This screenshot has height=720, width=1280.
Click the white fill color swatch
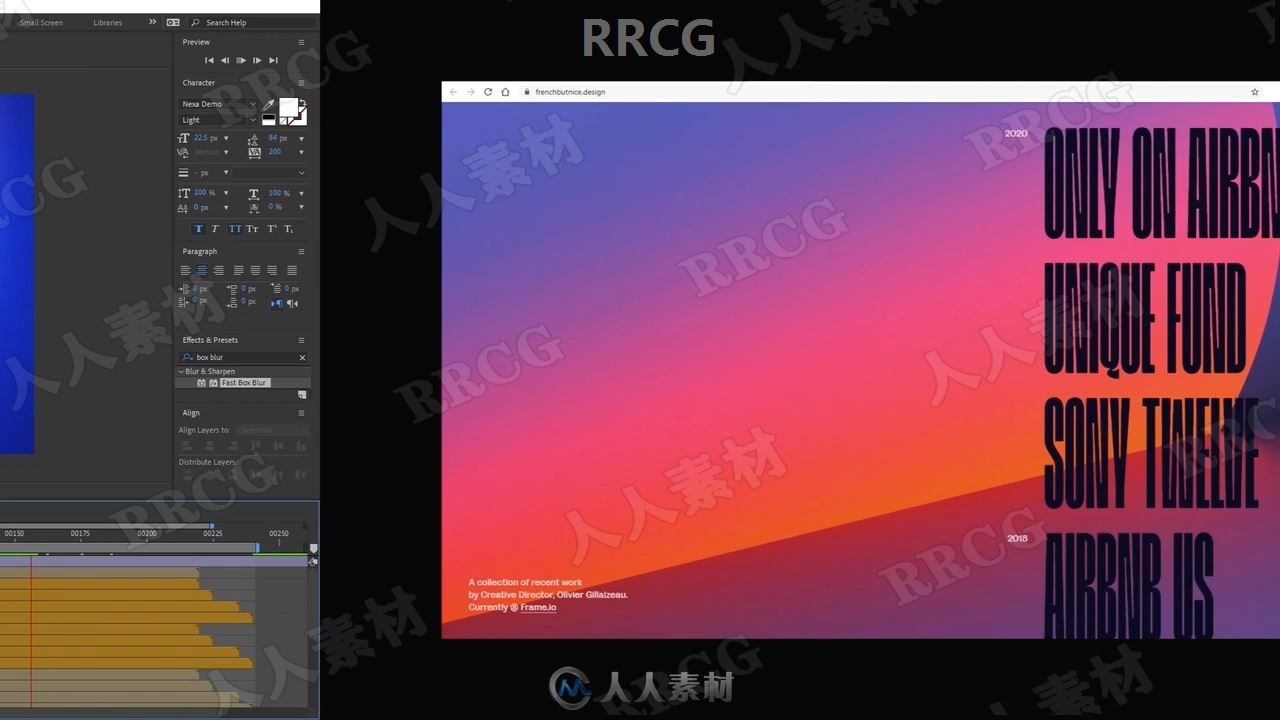[288, 107]
